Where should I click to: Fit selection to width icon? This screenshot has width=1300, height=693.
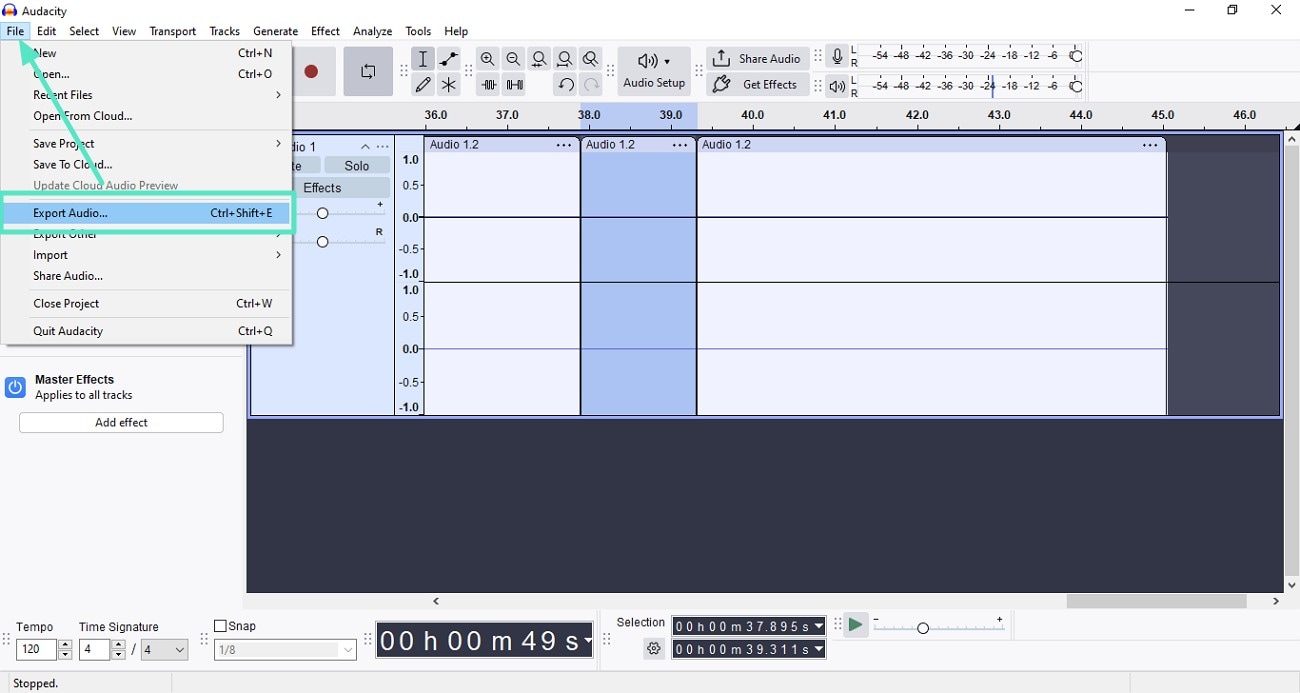pyautogui.click(x=539, y=59)
